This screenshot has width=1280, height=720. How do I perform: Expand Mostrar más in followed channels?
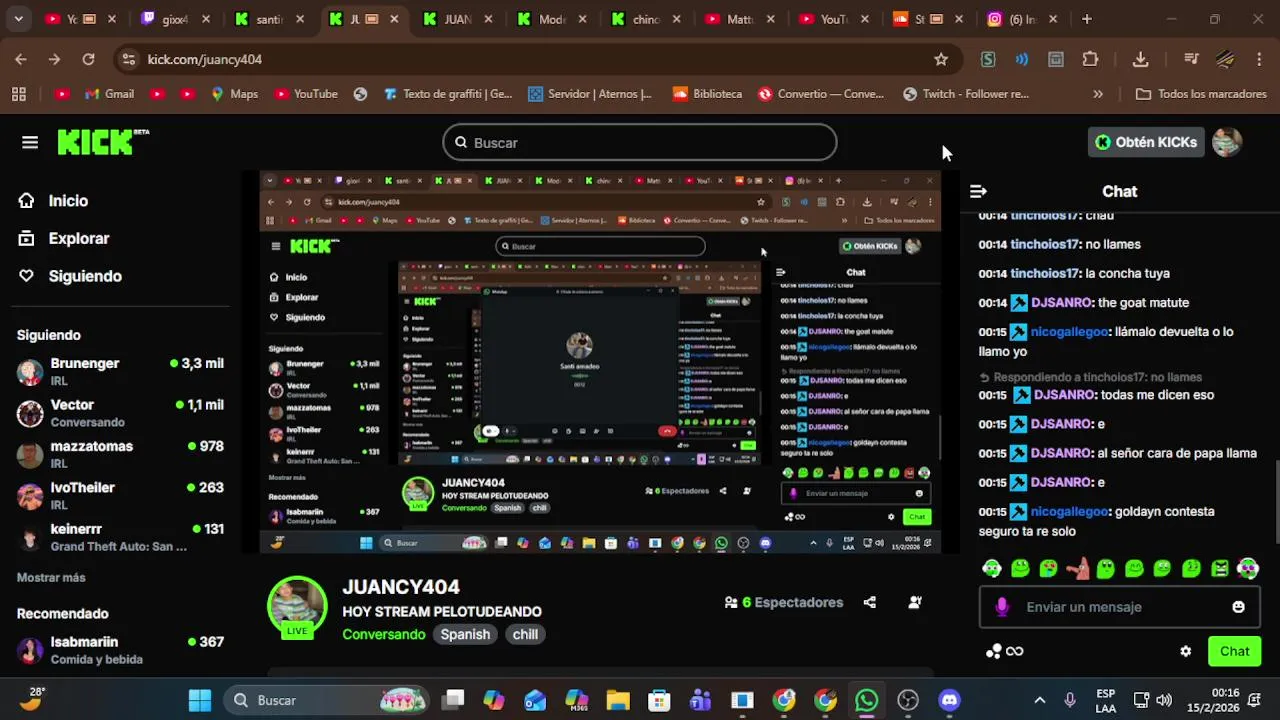(51, 577)
